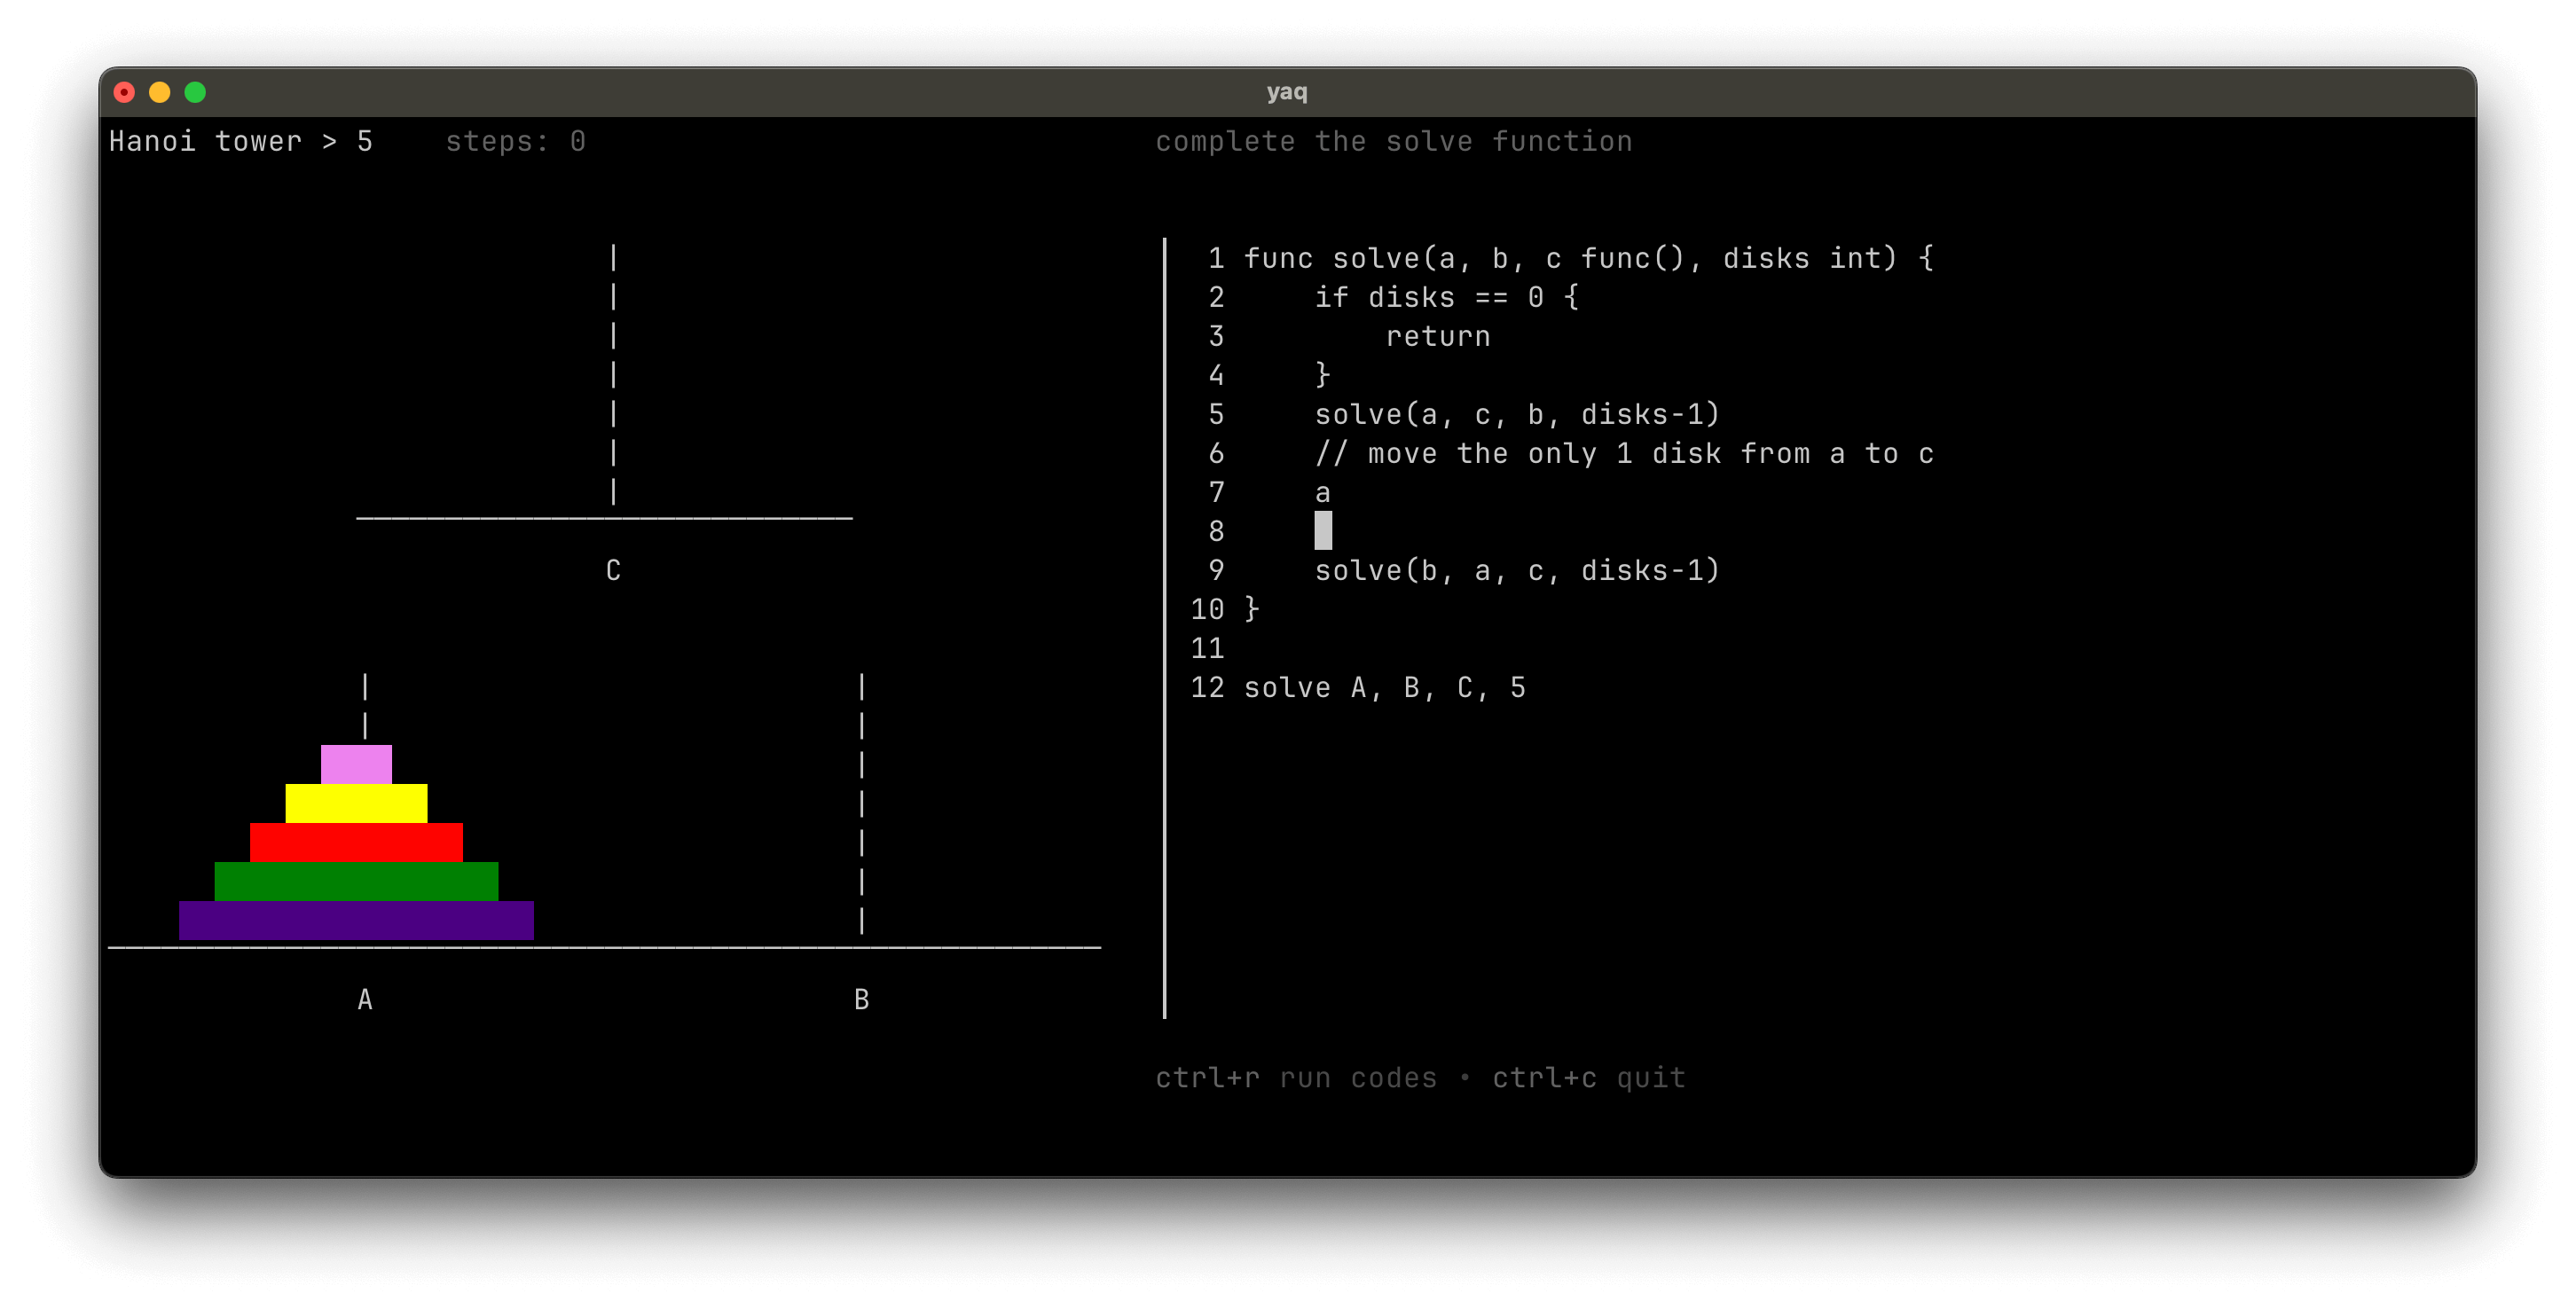The width and height of the screenshot is (2576, 1309).
Task: Click the pink smallest disk on tower A
Action: coord(356,764)
